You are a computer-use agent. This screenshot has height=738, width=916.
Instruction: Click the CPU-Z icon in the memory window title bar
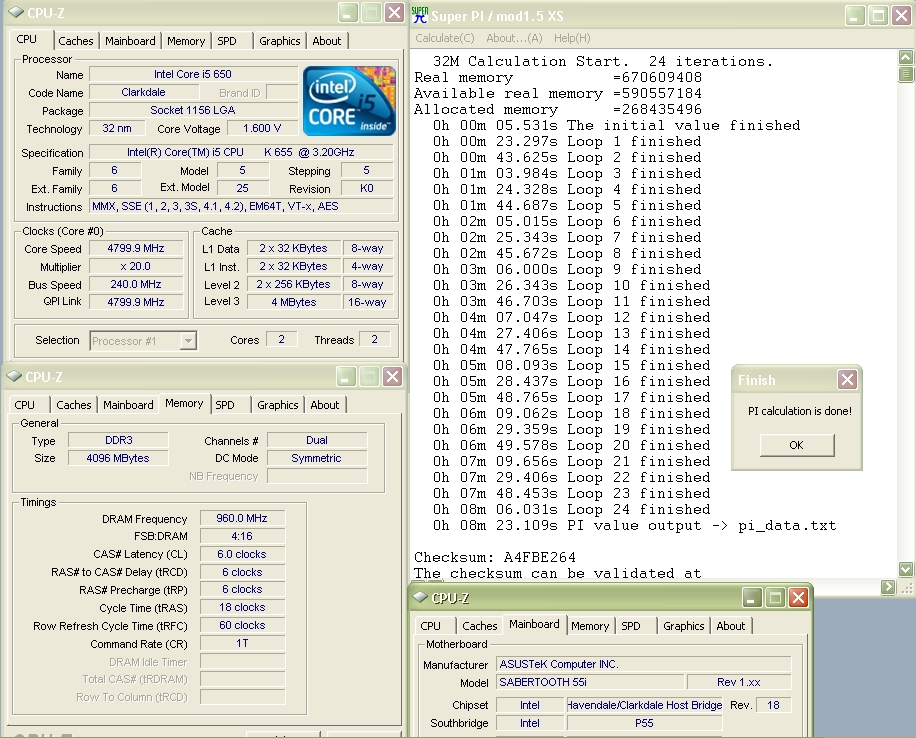(14, 377)
